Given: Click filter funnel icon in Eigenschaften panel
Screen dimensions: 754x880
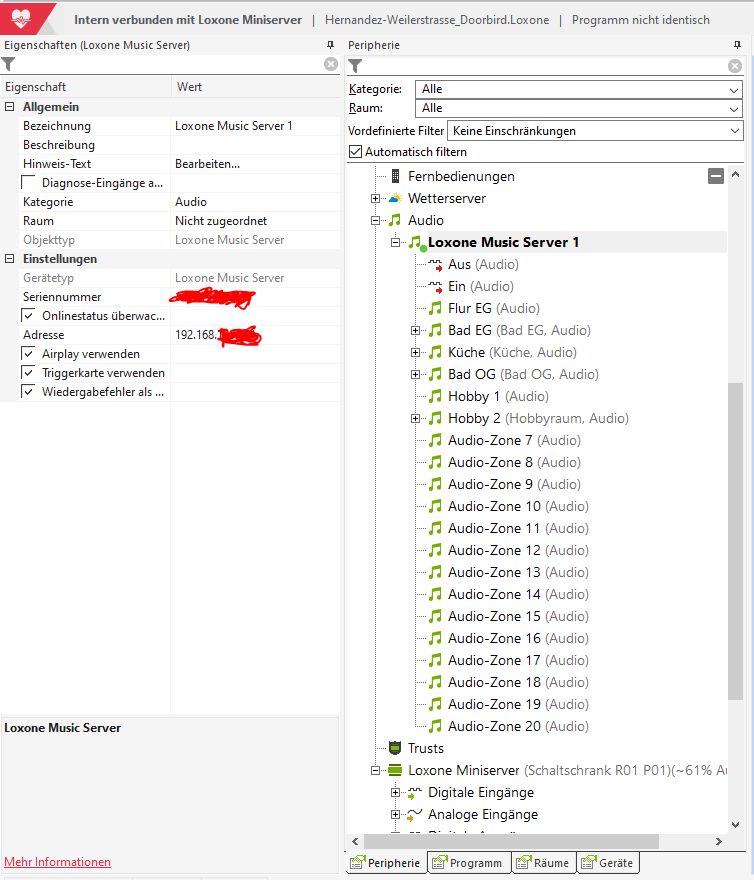Looking at the screenshot, I should tap(8, 64).
